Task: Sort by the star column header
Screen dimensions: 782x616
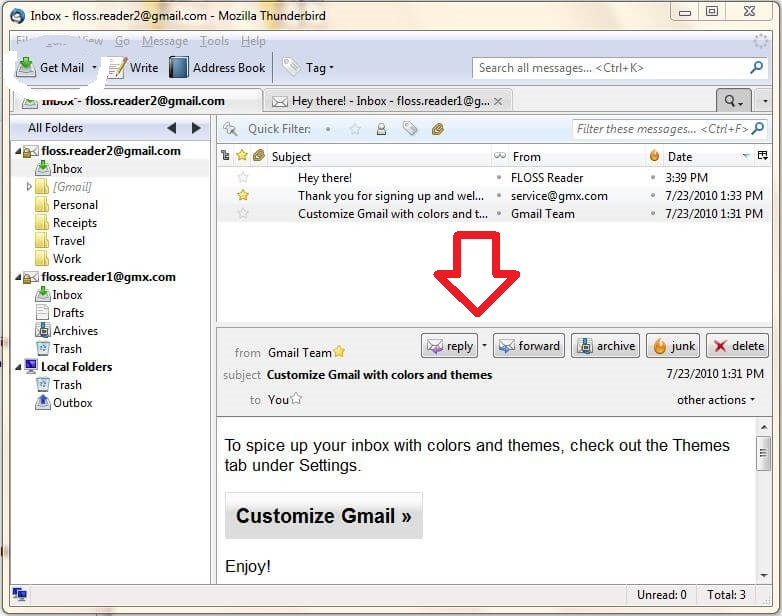Action: coord(242,156)
